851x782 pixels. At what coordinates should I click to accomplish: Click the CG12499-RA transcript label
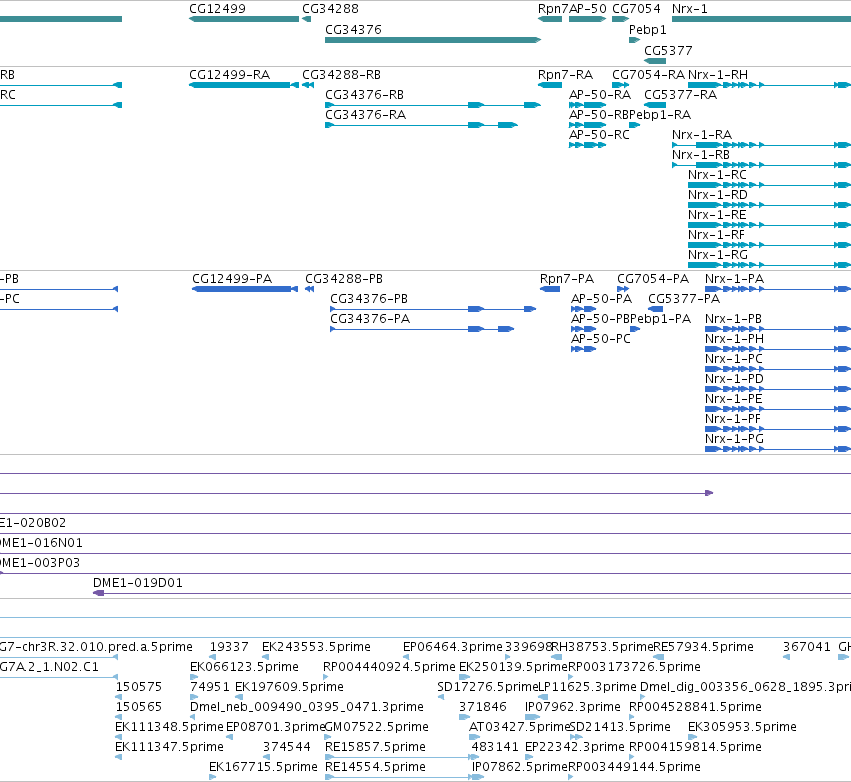tap(229, 75)
